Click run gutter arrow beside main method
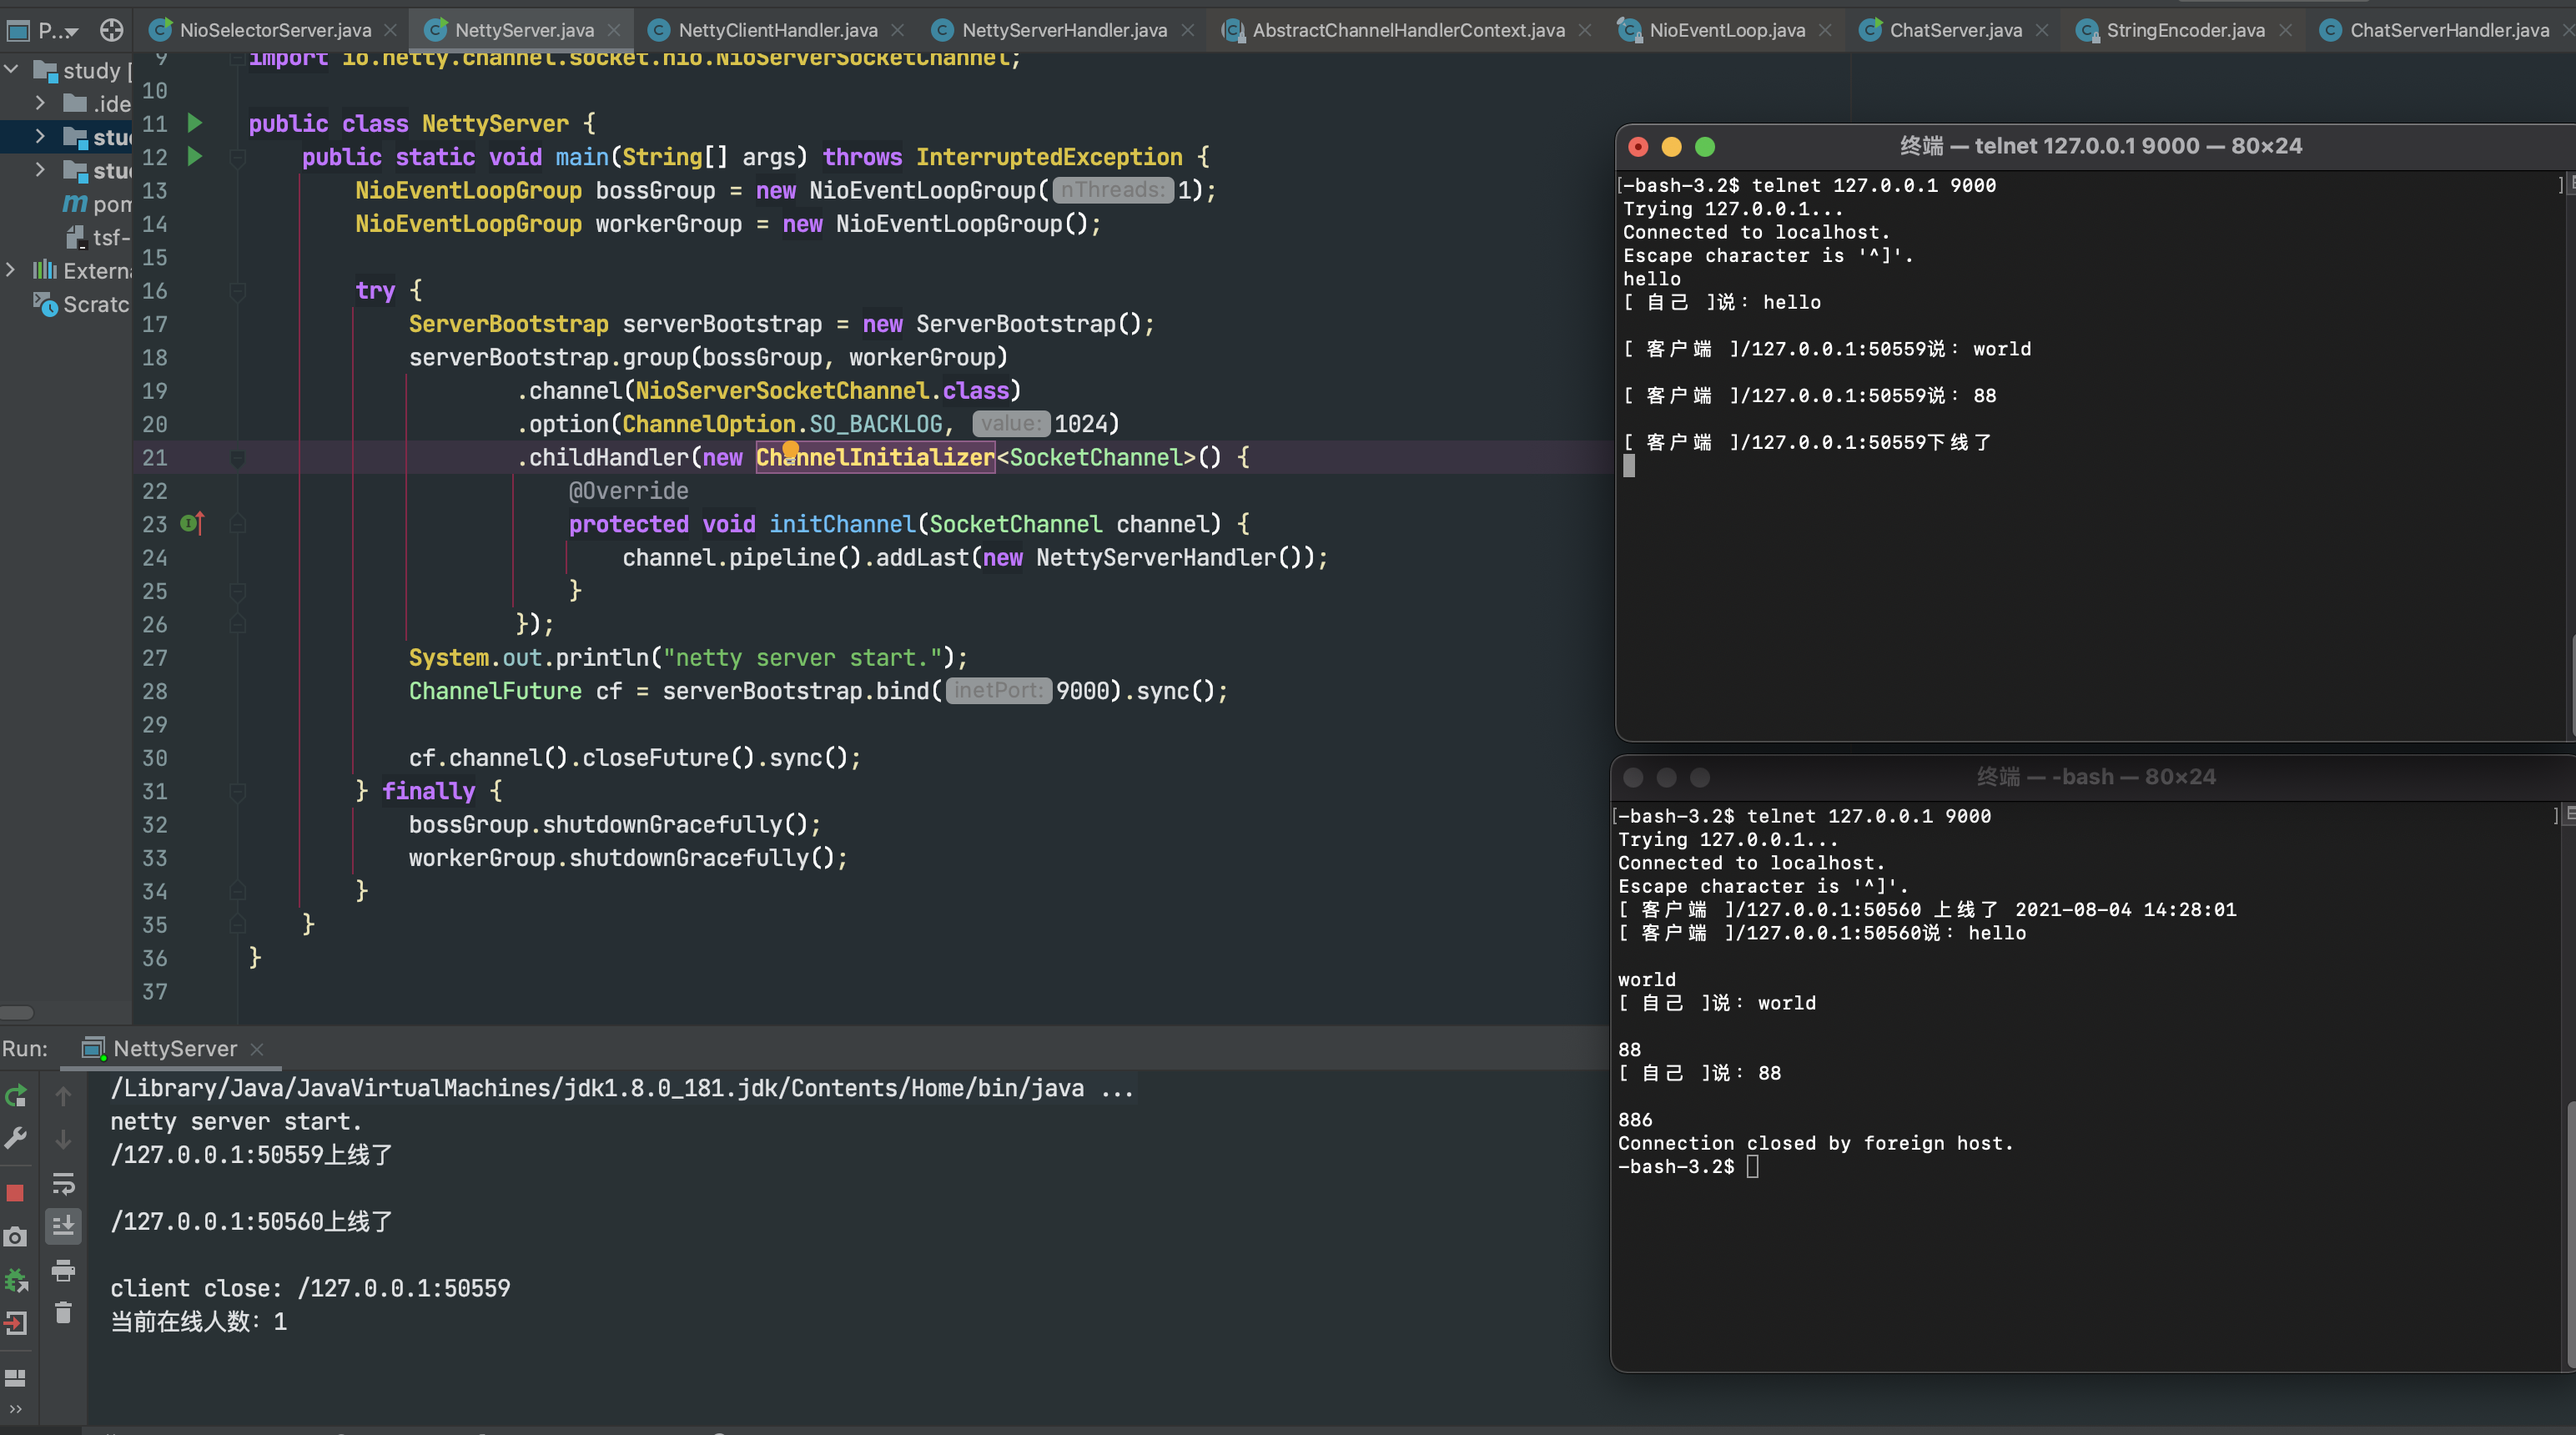The image size is (2576, 1435). (195, 157)
